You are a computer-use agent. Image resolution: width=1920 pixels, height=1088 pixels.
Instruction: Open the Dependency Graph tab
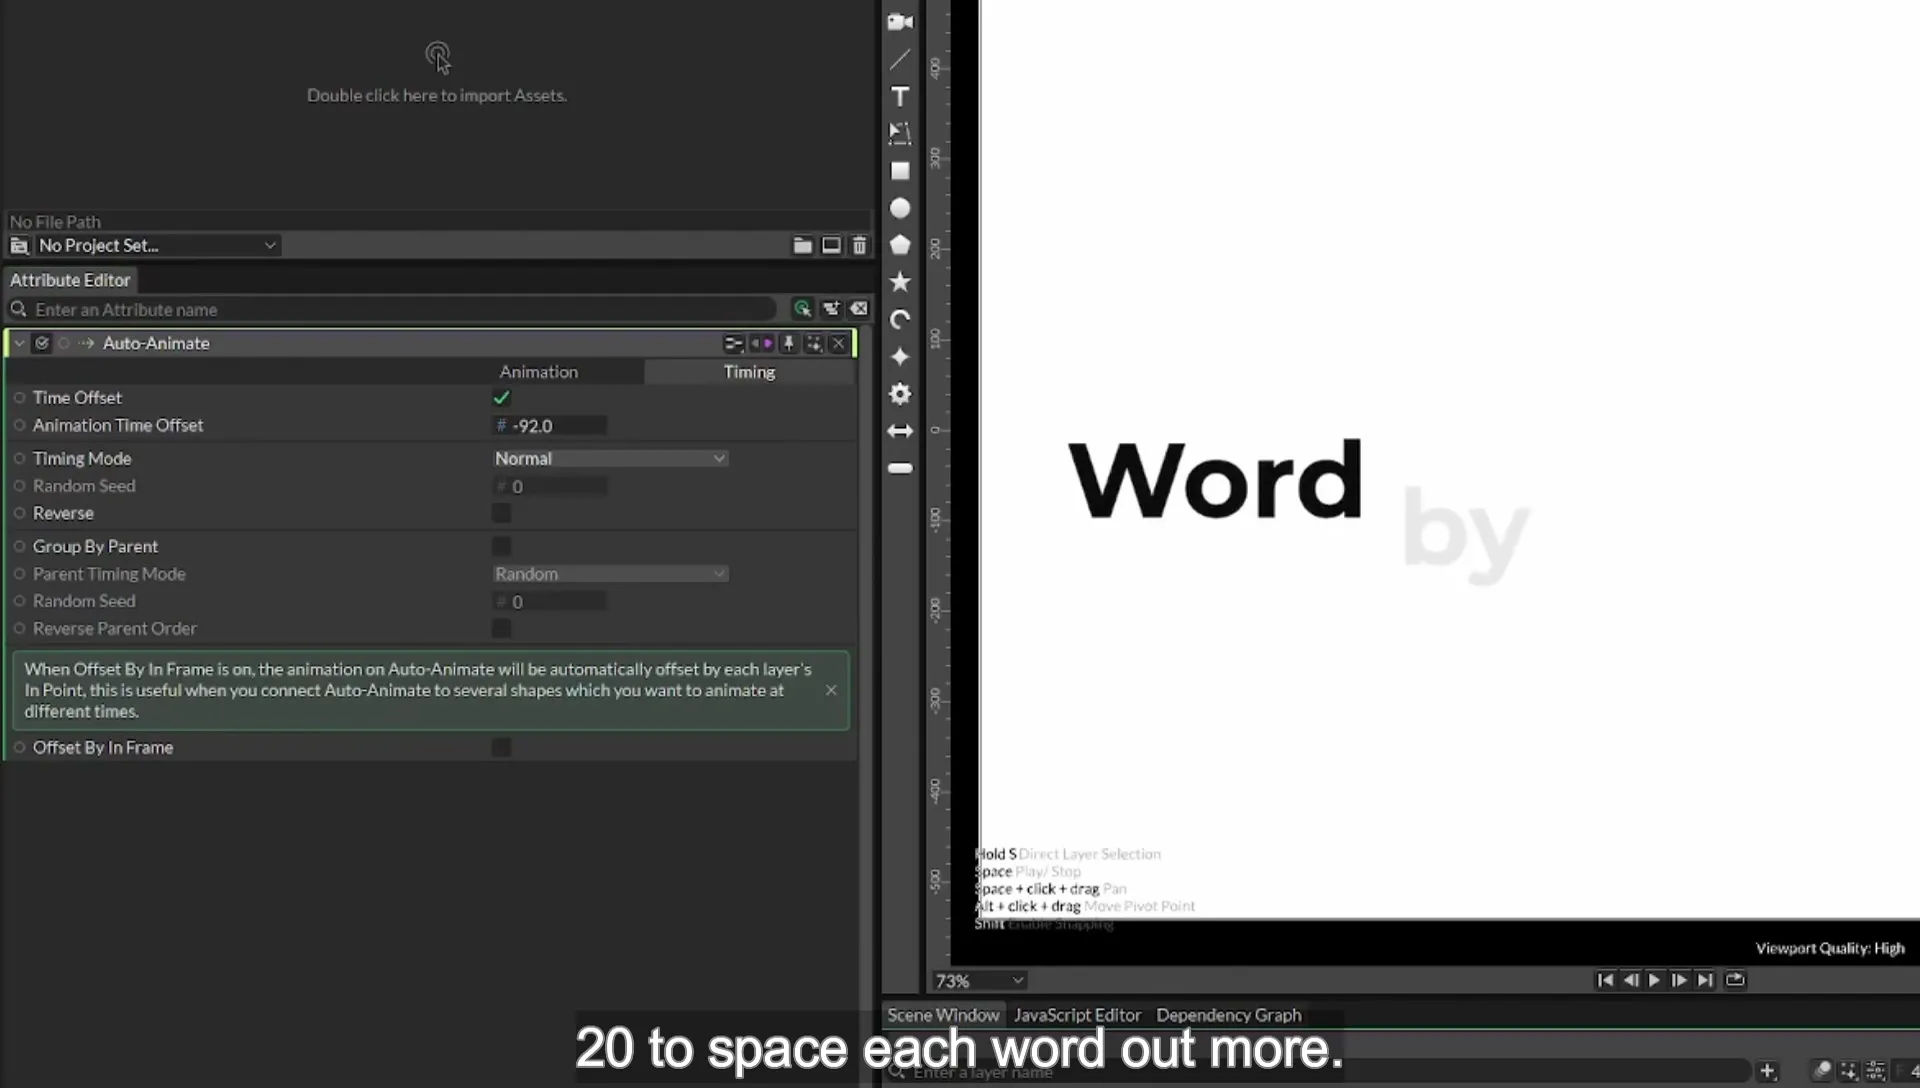coord(1229,1015)
